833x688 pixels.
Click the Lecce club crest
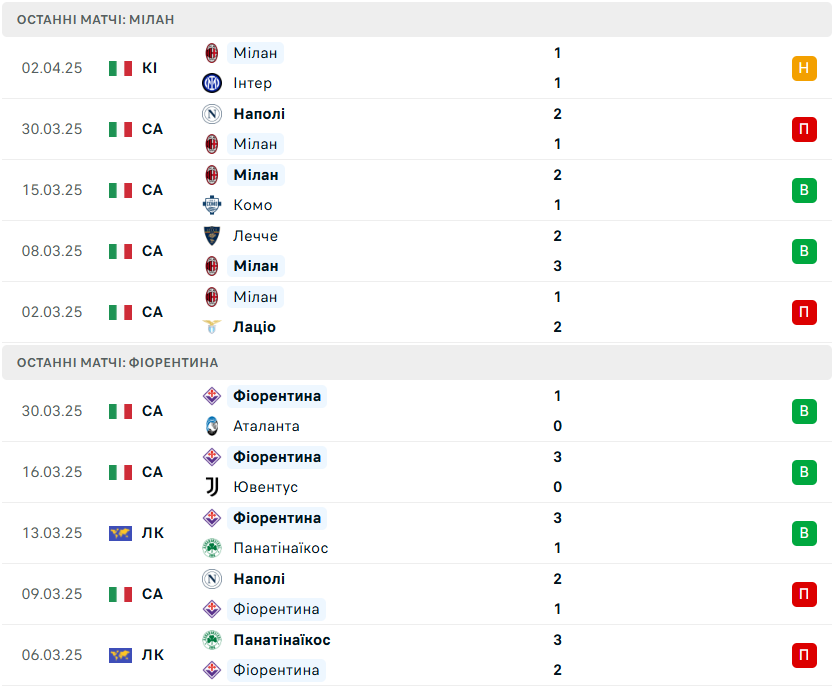[x=212, y=236]
